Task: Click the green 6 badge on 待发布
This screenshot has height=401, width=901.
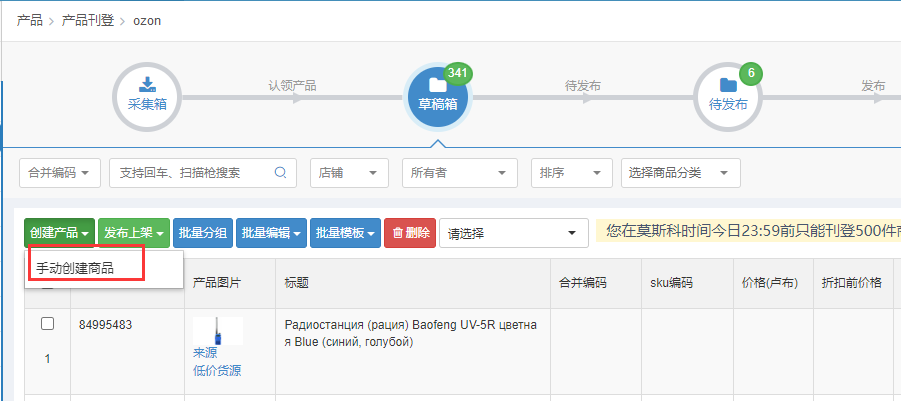Action: (751, 74)
